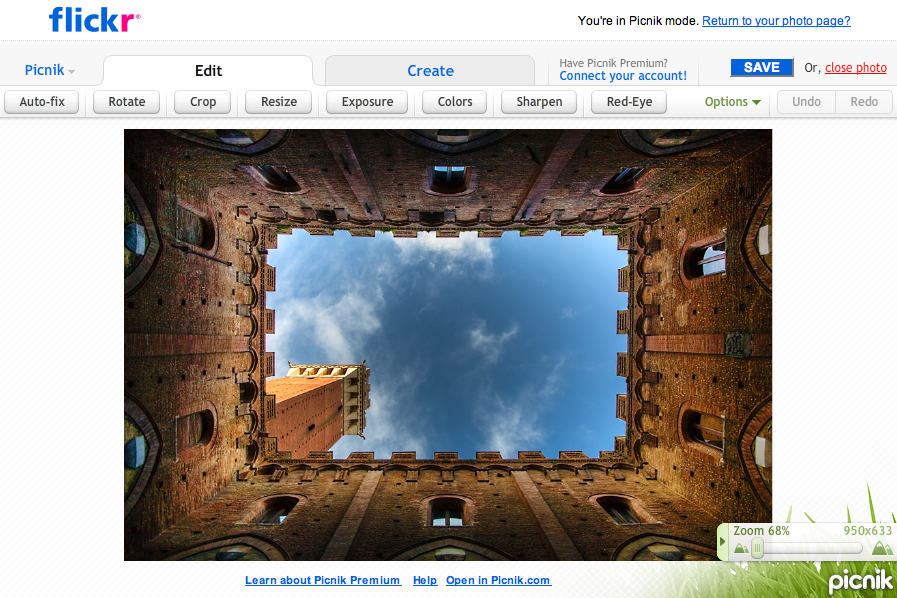Screen dimensions: 897x598
Task: Open the Rotate tool
Action: coord(126,101)
